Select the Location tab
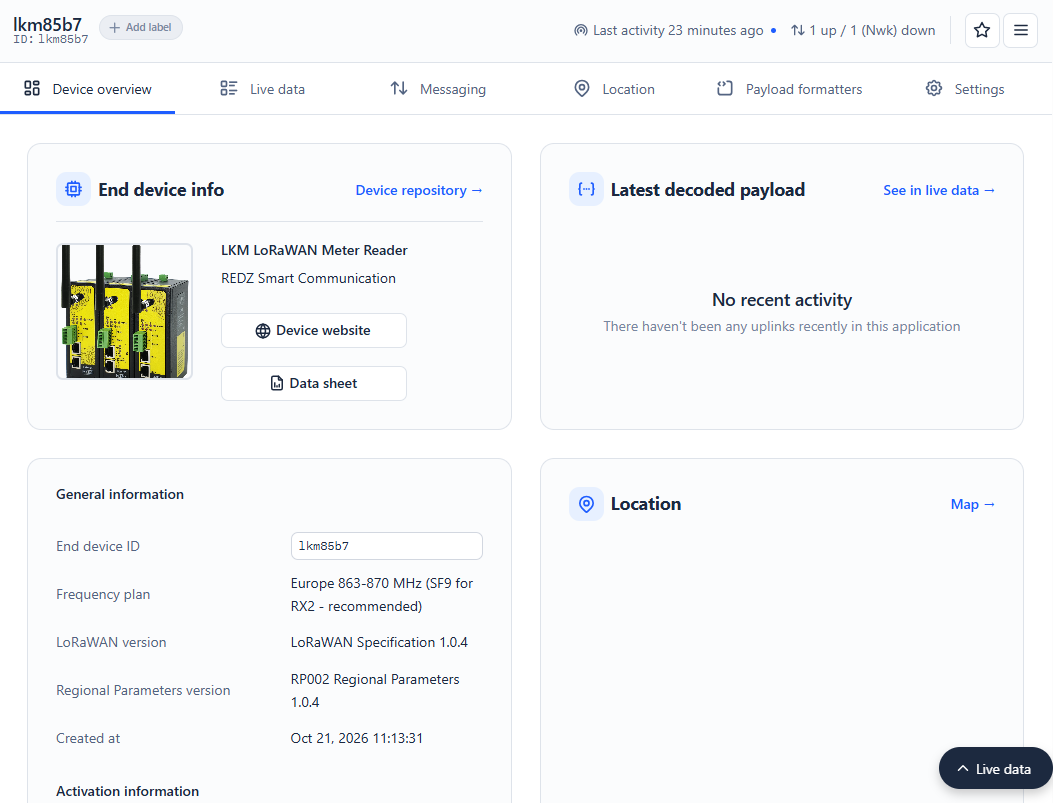Image resolution: width=1053 pixels, height=803 pixels. 614,89
